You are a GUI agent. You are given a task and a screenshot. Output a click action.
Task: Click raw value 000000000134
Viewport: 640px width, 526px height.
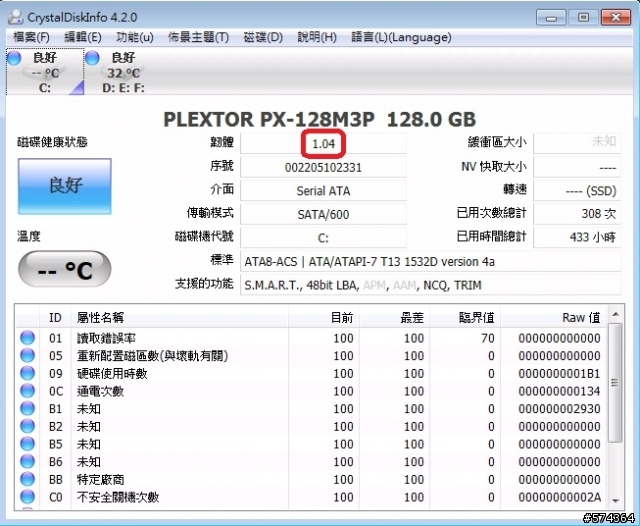pyautogui.click(x=559, y=391)
